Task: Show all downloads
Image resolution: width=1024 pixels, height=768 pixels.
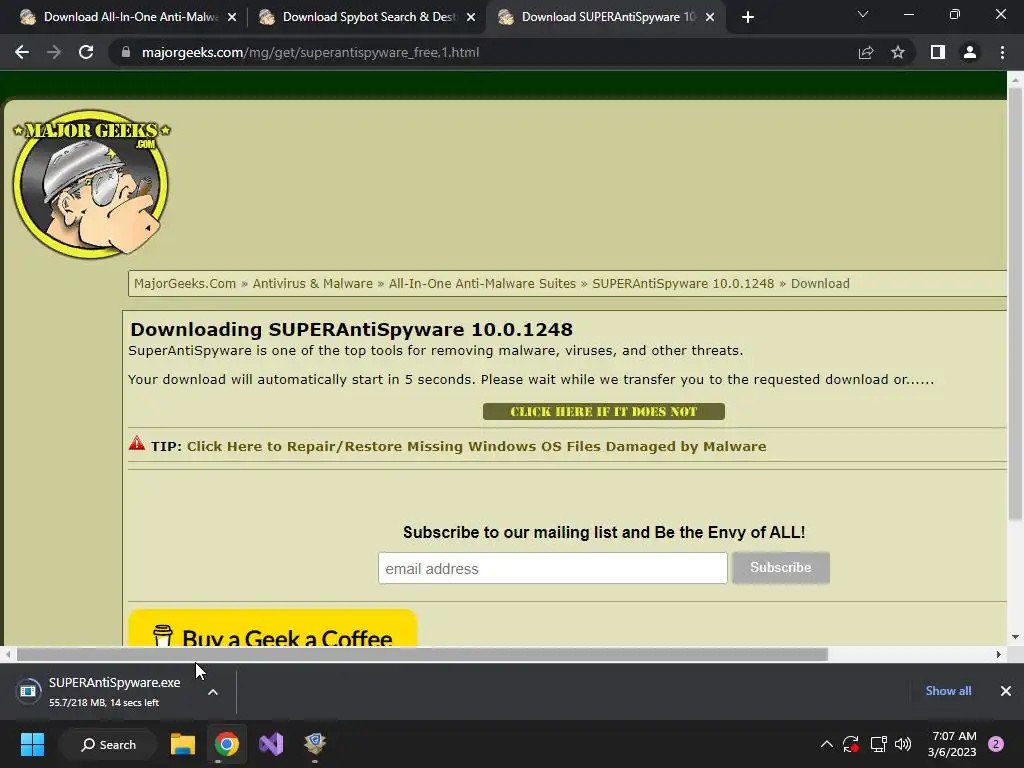Action: 948,691
